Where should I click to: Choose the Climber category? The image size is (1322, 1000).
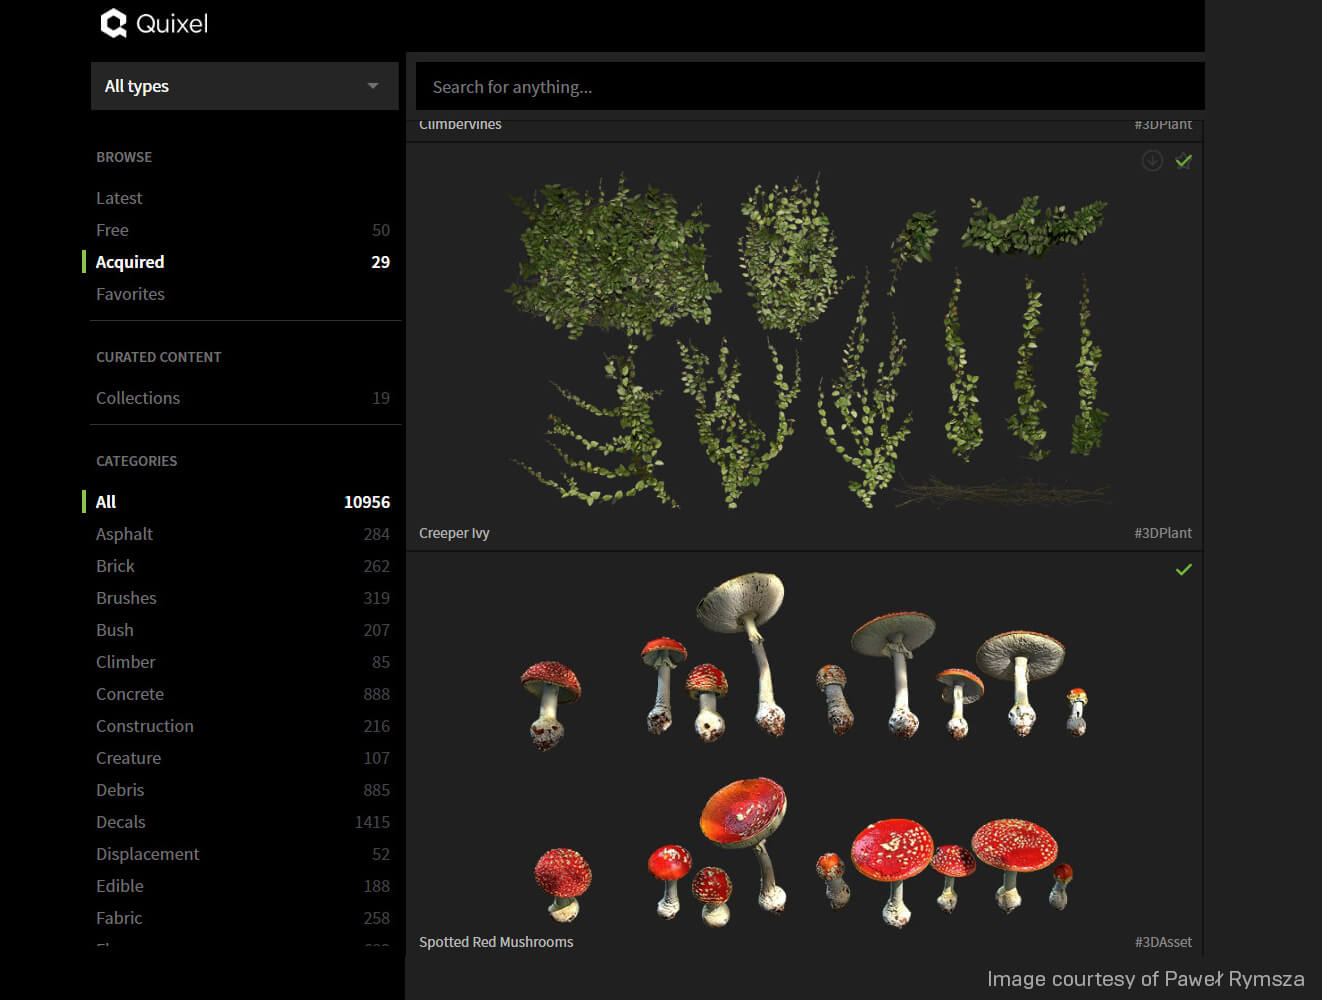(x=125, y=662)
